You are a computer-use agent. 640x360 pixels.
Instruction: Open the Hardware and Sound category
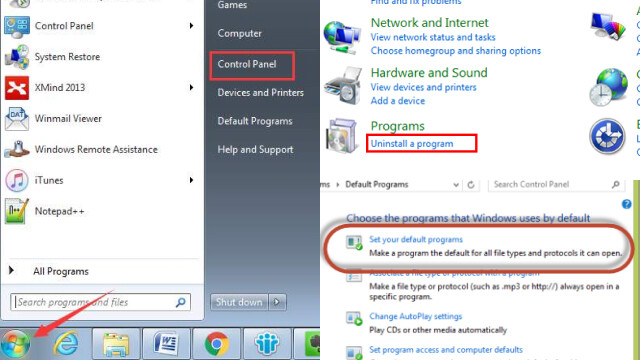429,73
